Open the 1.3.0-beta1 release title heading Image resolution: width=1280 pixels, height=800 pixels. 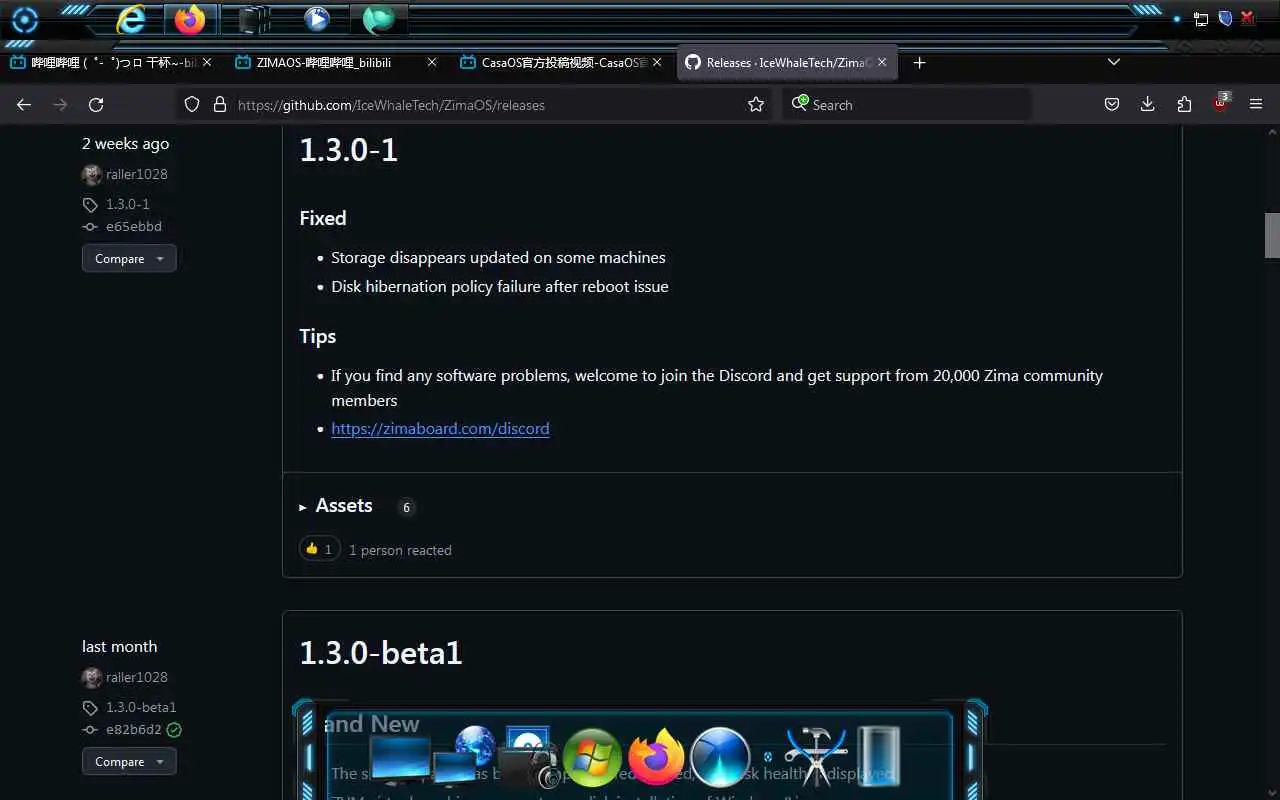381,653
